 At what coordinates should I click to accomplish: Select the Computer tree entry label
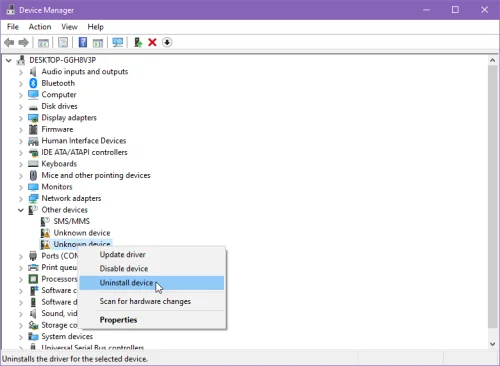coord(59,95)
